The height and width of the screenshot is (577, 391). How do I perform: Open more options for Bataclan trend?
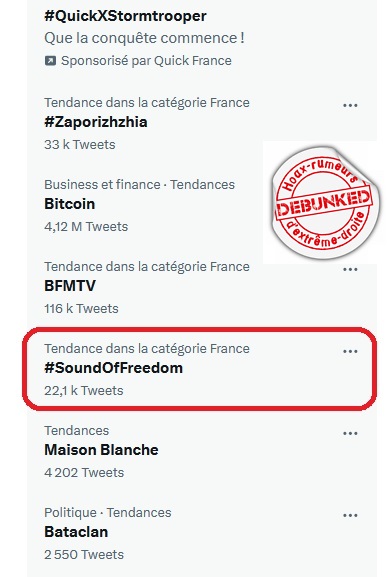pyautogui.click(x=350, y=516)
